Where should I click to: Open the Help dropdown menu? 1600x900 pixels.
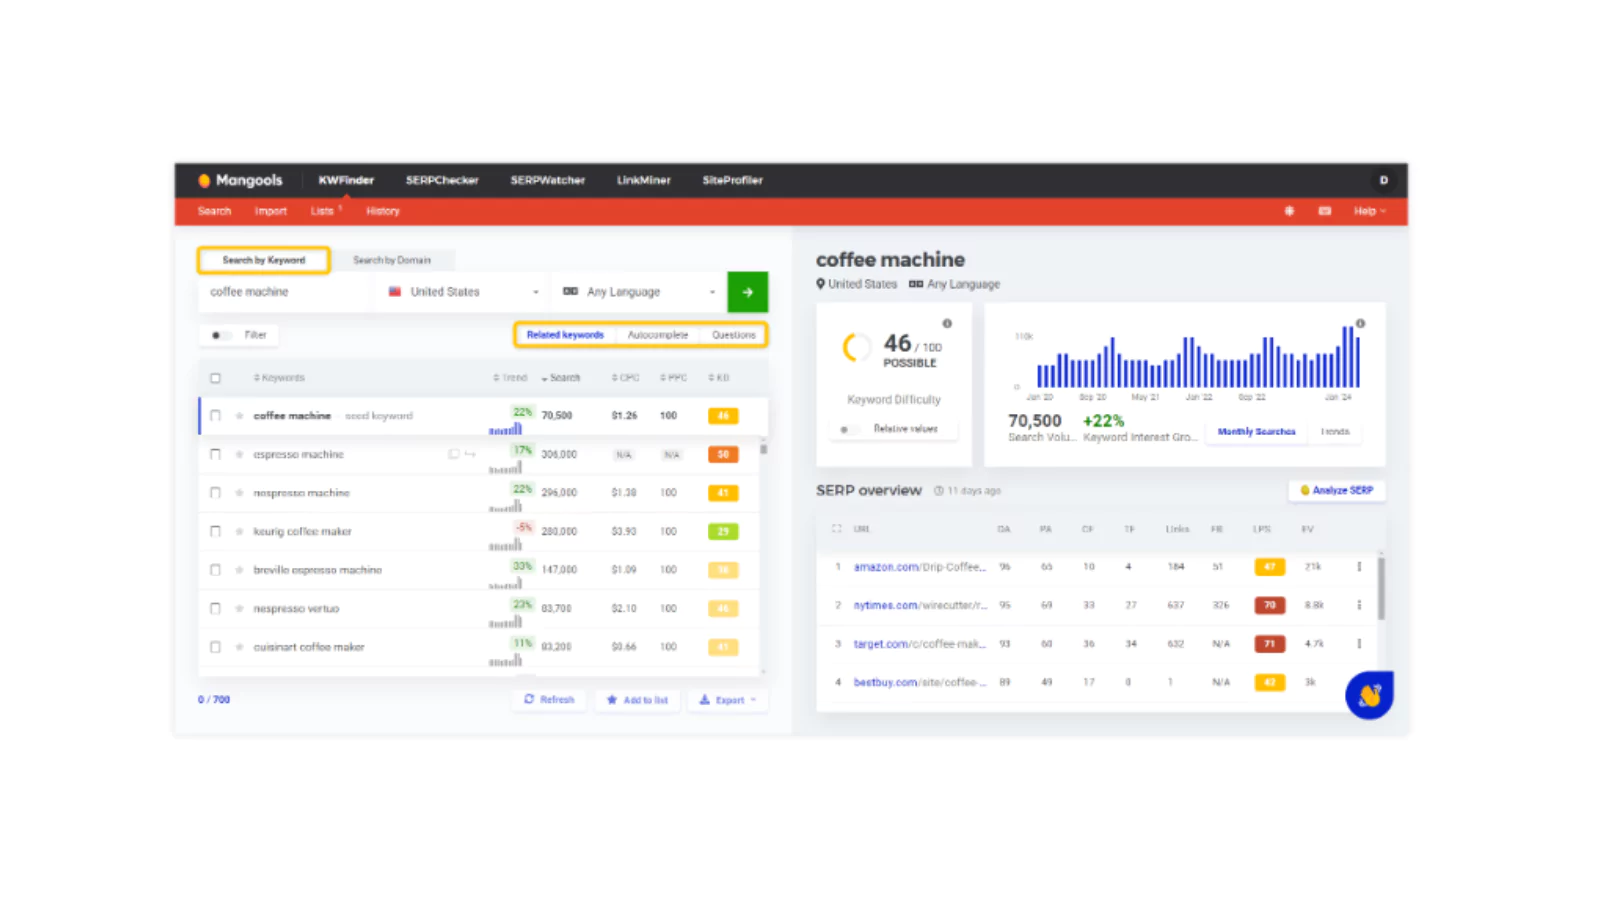1369,211
